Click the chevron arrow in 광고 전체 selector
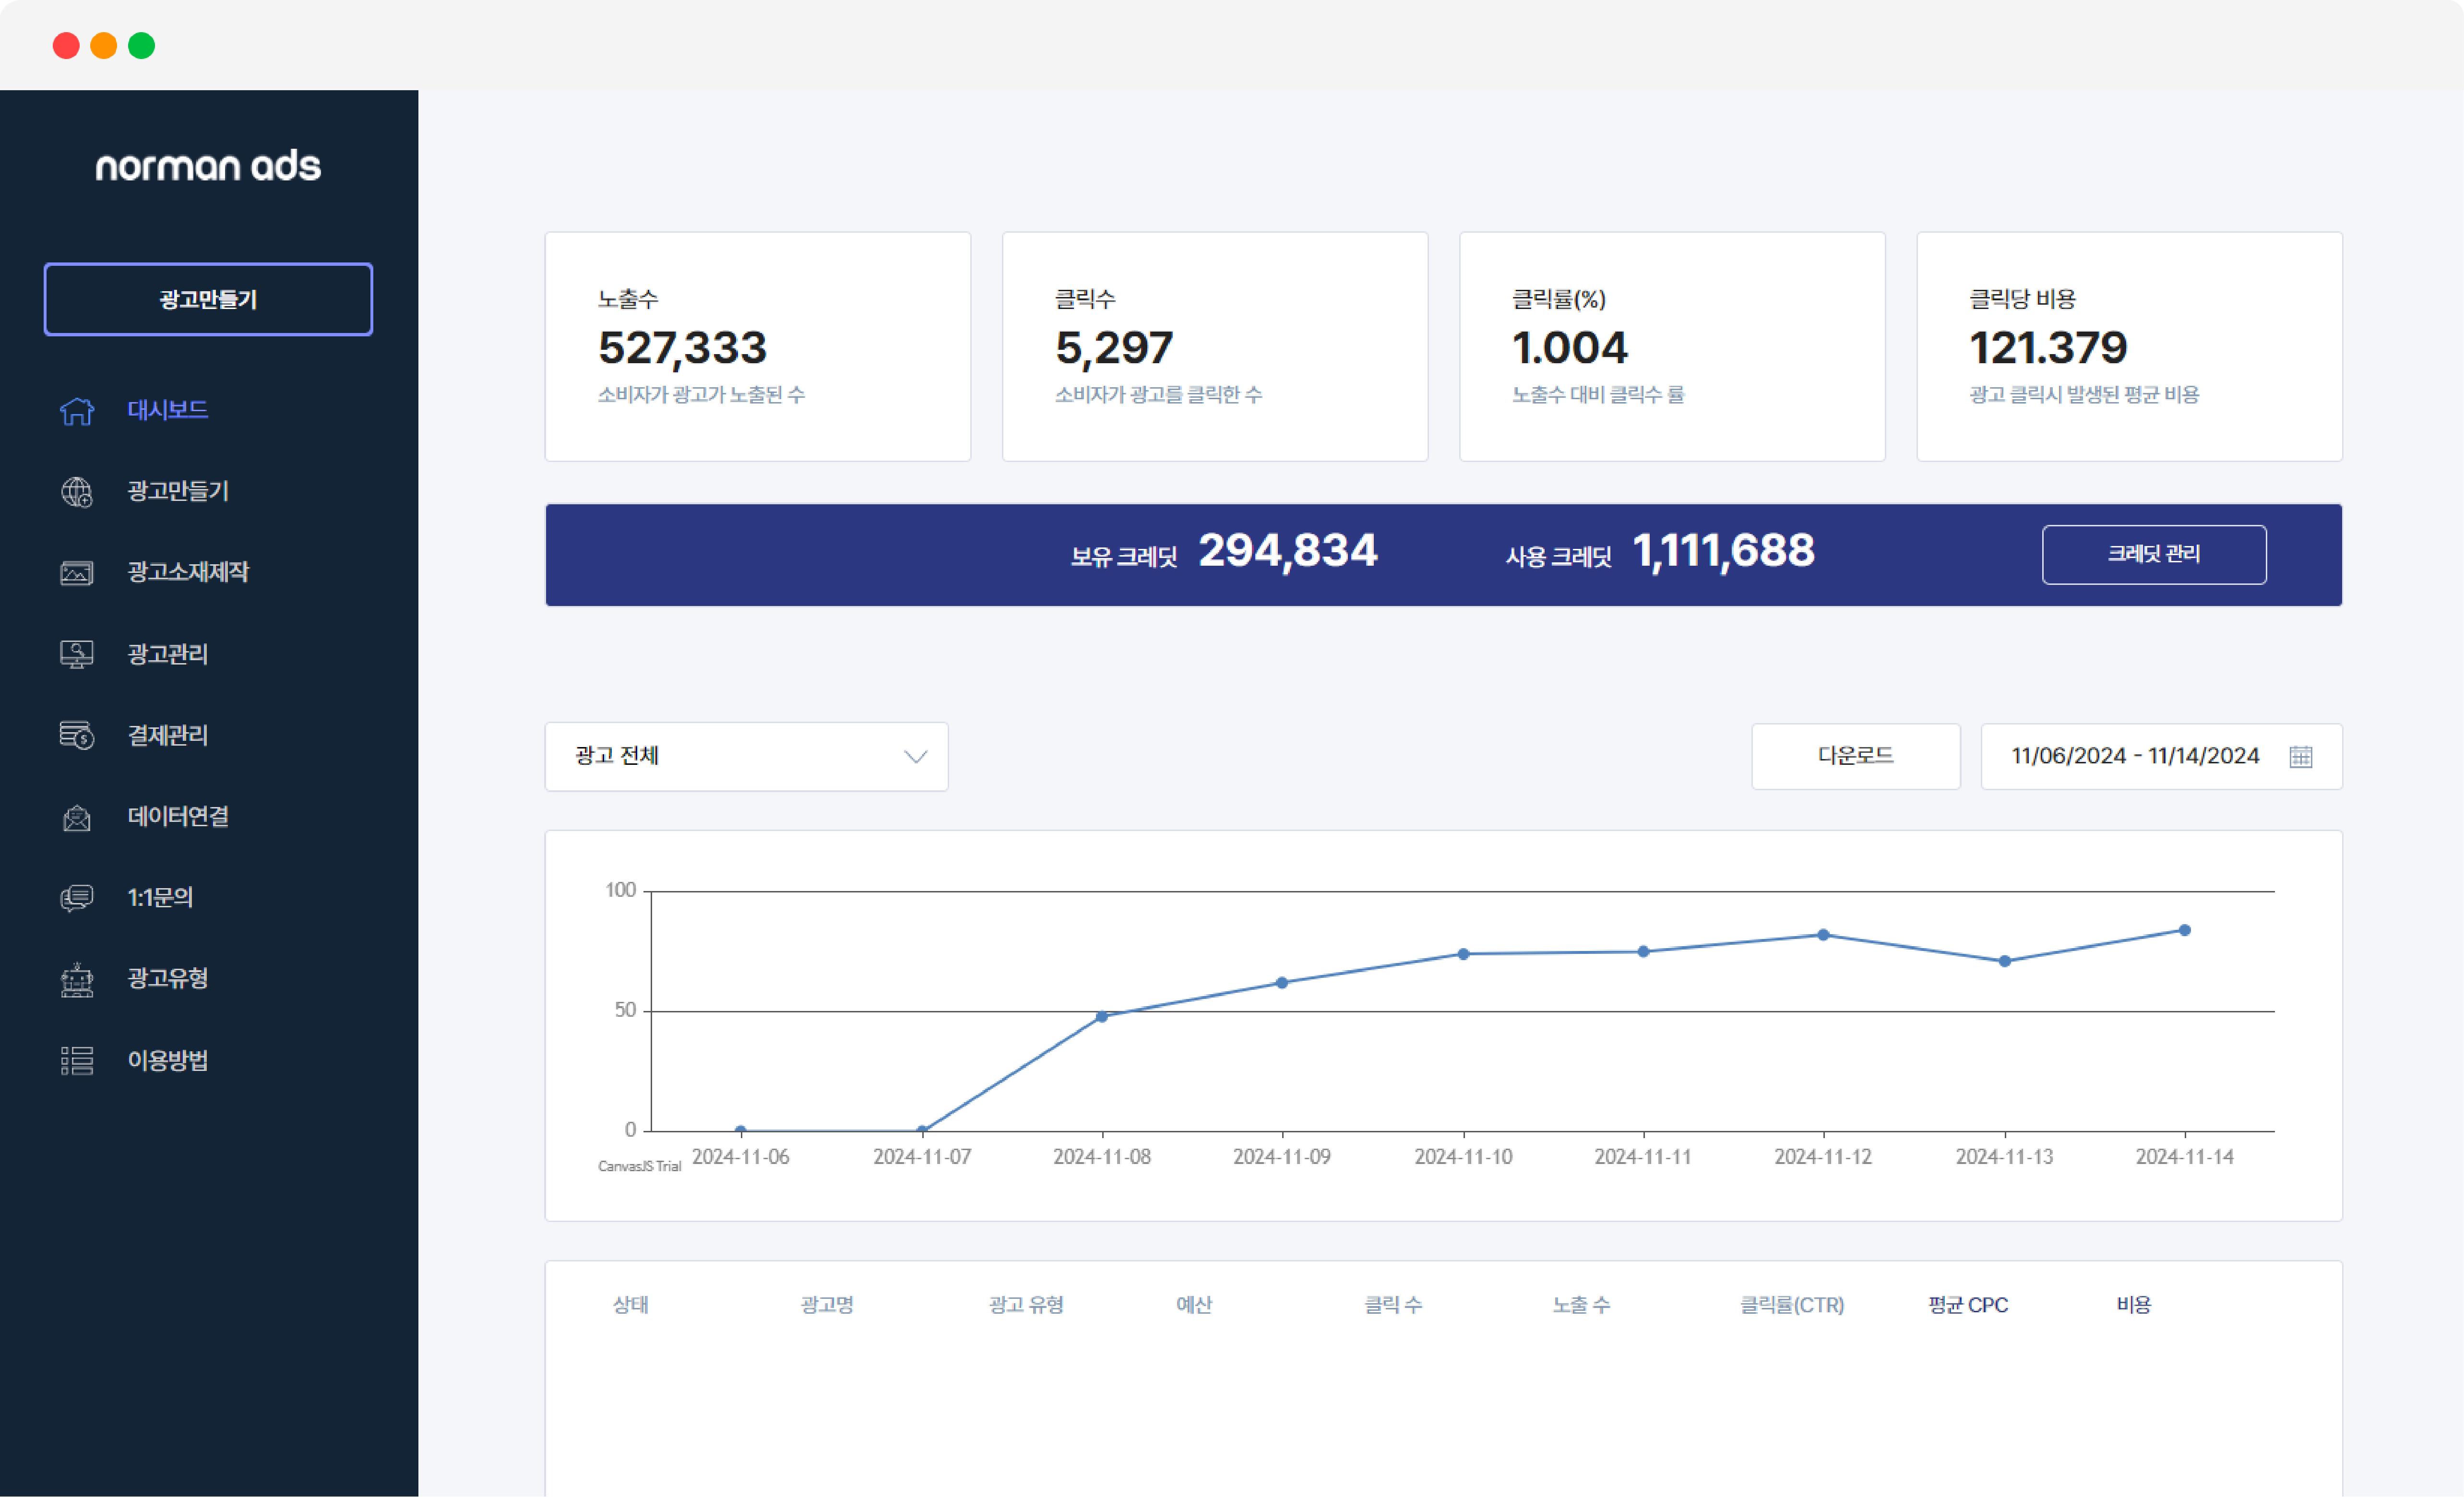2464x1497 pixels. [x=915, y=757]
